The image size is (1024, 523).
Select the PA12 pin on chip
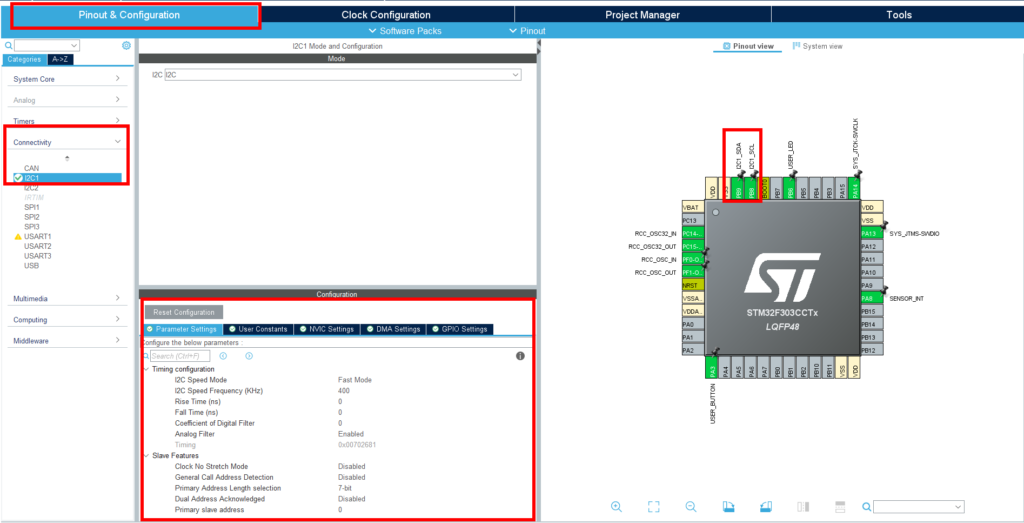(x=872, y=246)
